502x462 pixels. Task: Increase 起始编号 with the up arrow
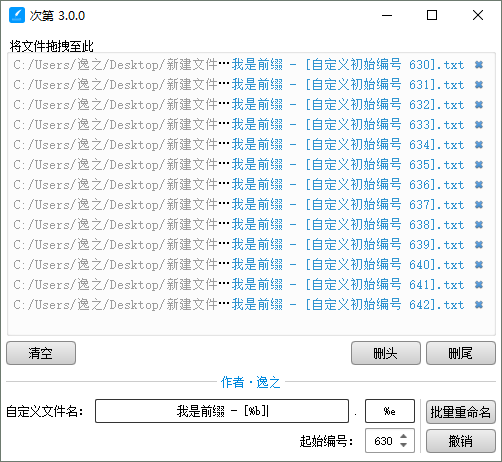[x=404, y=436]
